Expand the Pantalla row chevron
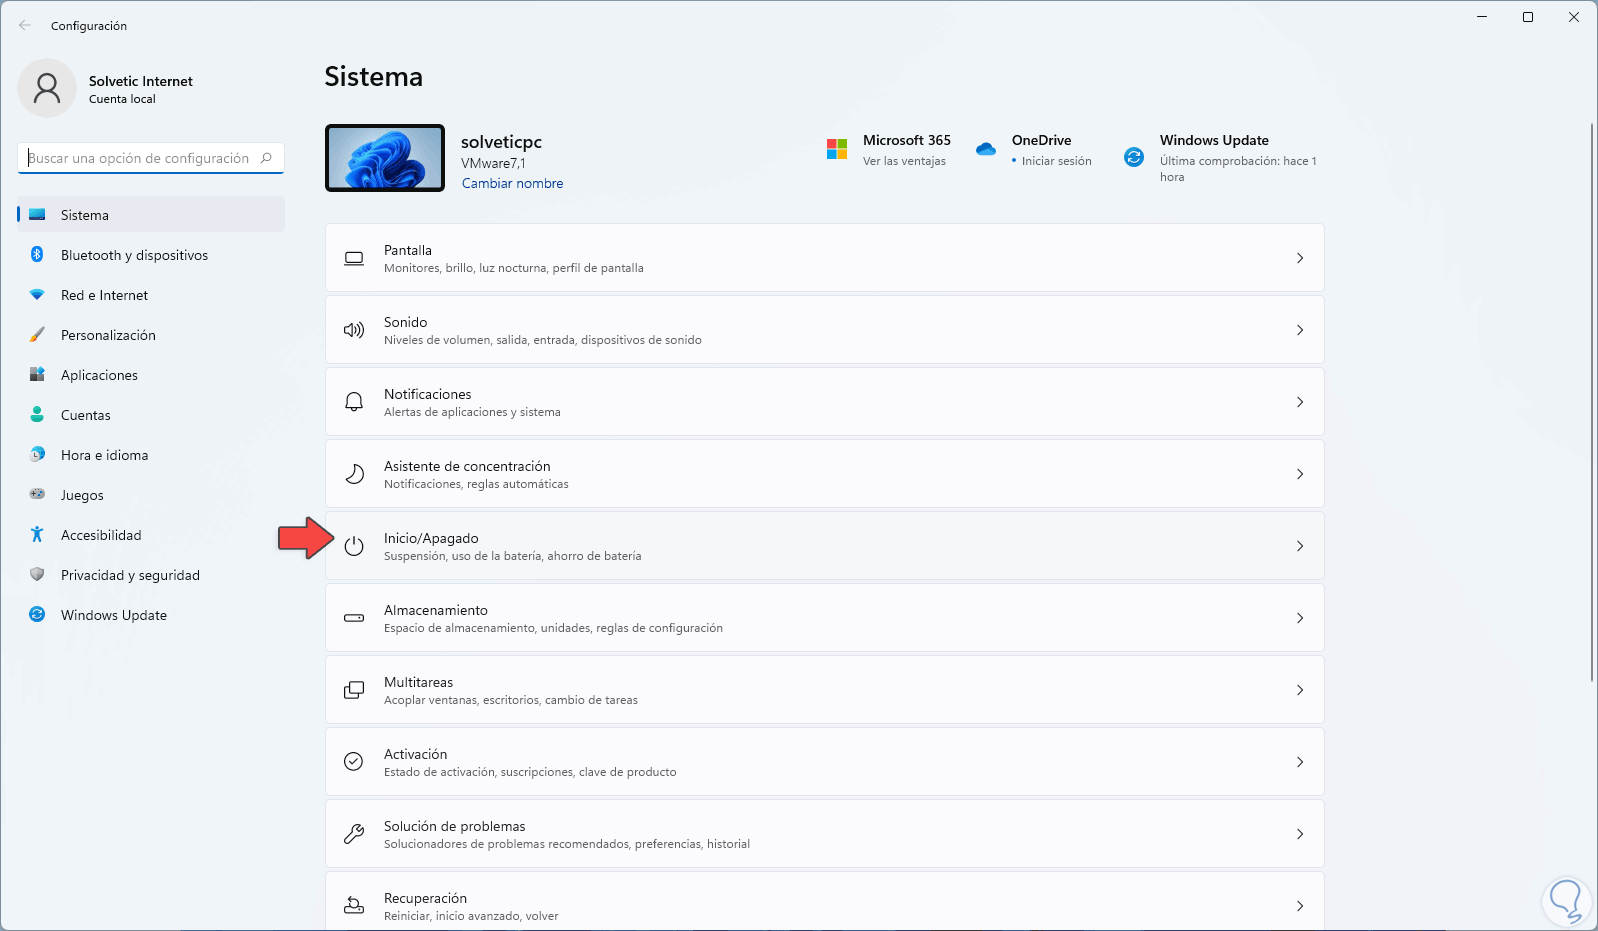Viewport: 1598px width, 931px height. tap(1300, 258)
